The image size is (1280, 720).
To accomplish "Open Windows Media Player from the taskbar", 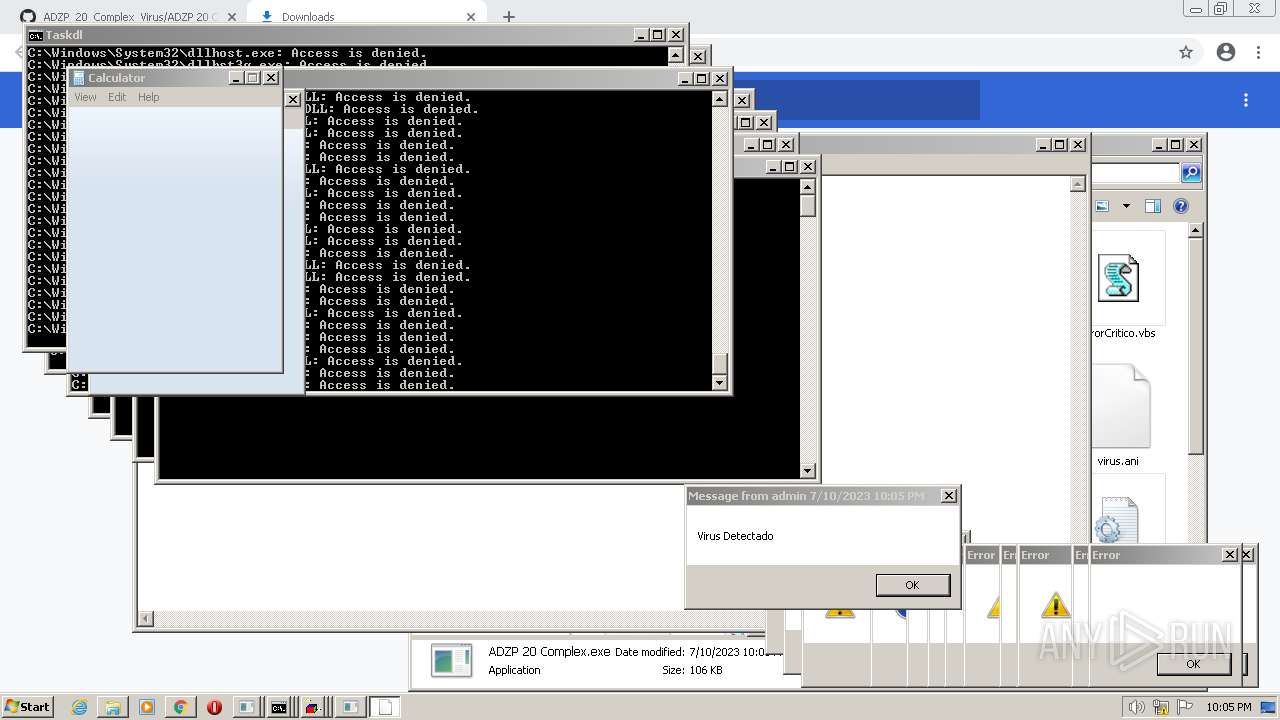I will coord(146,707).
